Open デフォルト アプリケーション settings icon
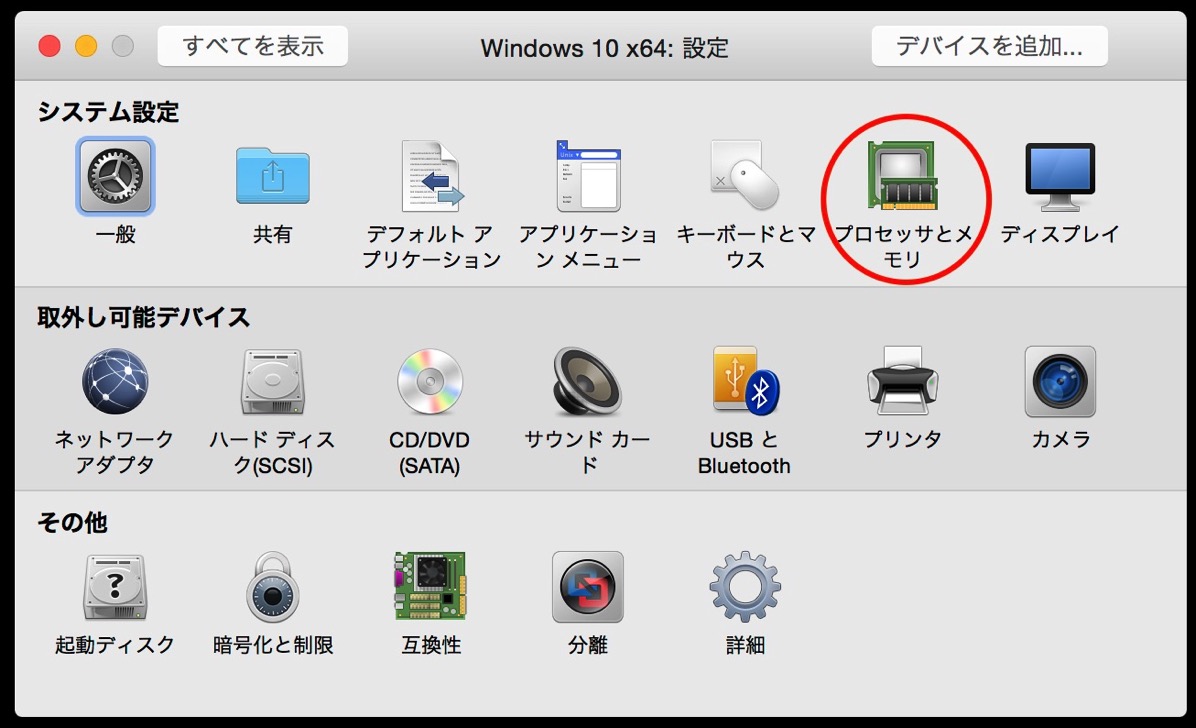 431,176
